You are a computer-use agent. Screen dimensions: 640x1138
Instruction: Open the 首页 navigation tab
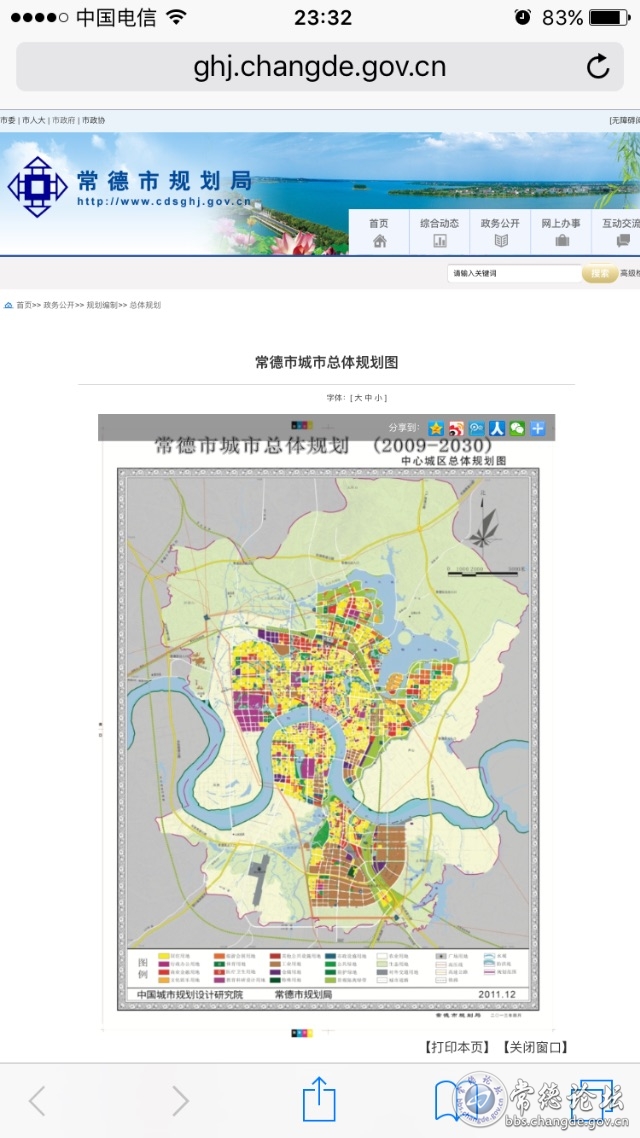[x=379, y=232]
